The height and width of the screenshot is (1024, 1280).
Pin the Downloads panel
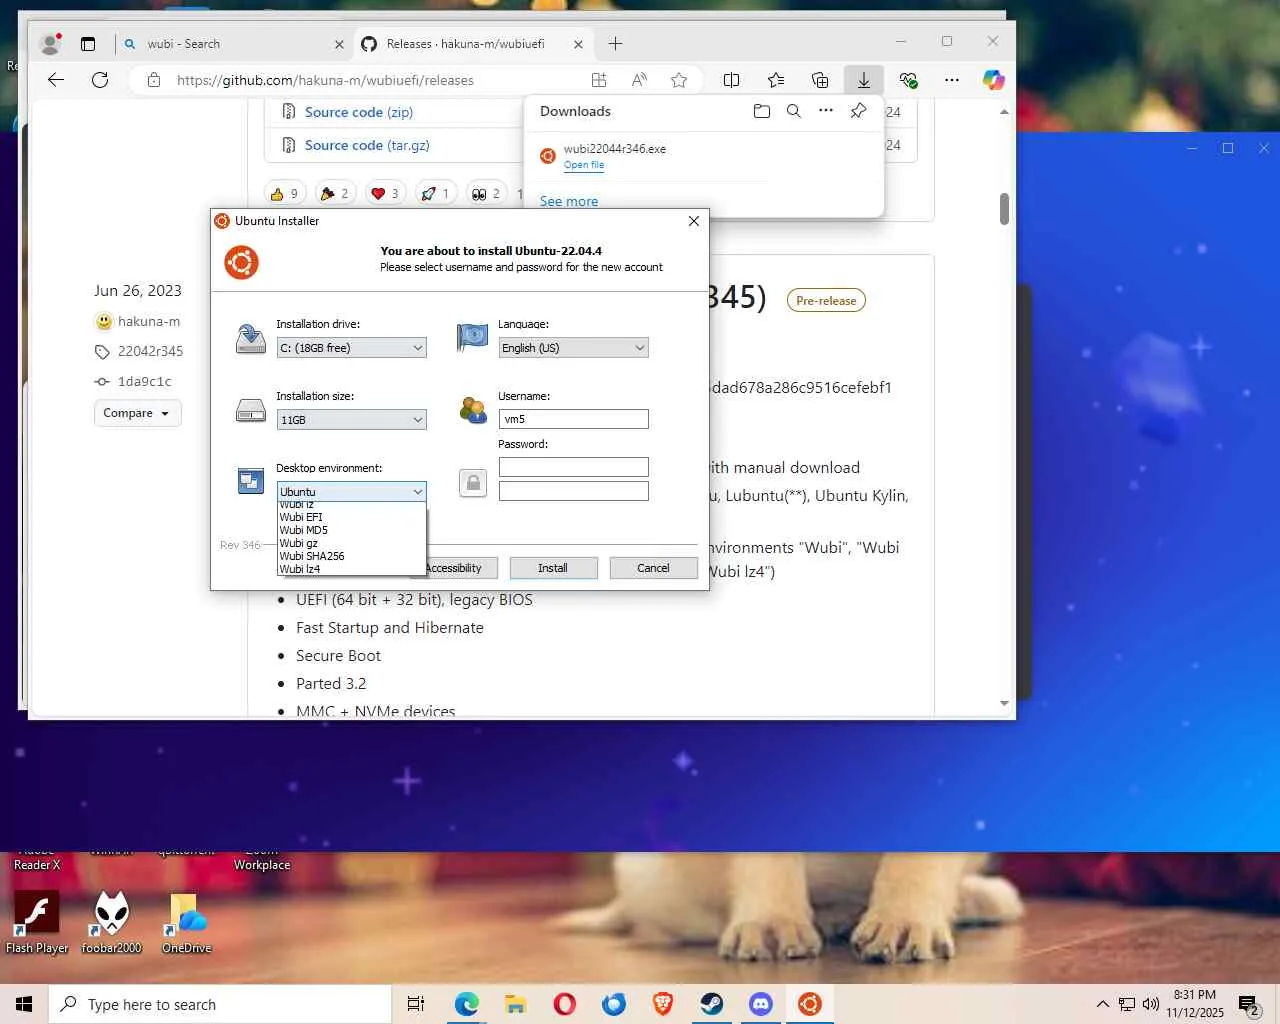click(x=858, y=111)
